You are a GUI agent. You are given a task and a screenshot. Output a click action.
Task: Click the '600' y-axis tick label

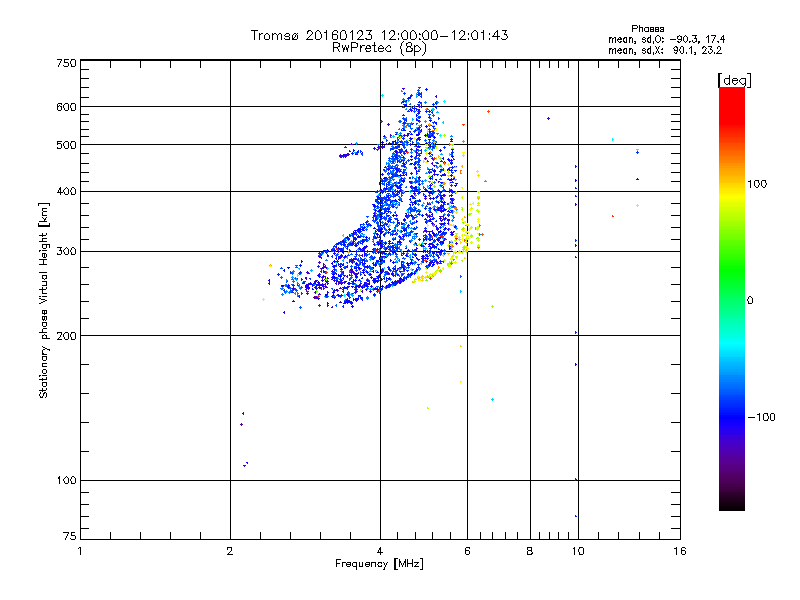67,107
